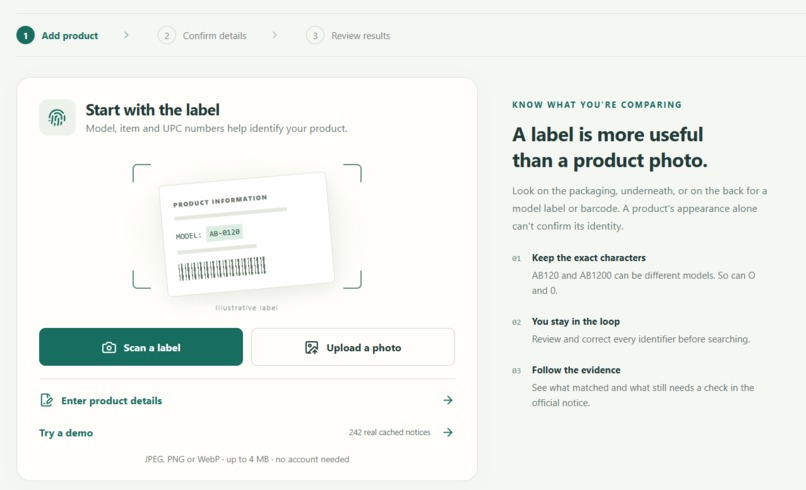The height and width of the screenshot is (490, 806).
Task: Click the AB-0120 model value on the label
Action: (x=225, y=232)
